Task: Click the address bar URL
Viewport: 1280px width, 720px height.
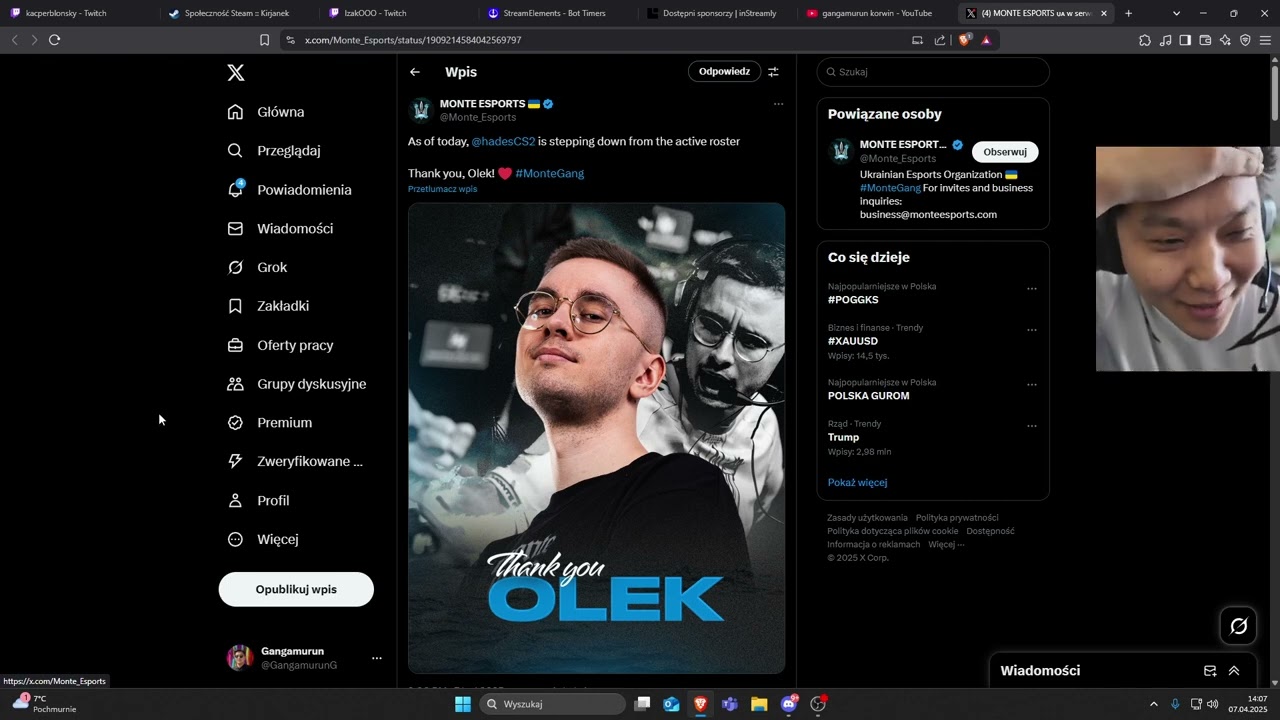Action: 413,40
